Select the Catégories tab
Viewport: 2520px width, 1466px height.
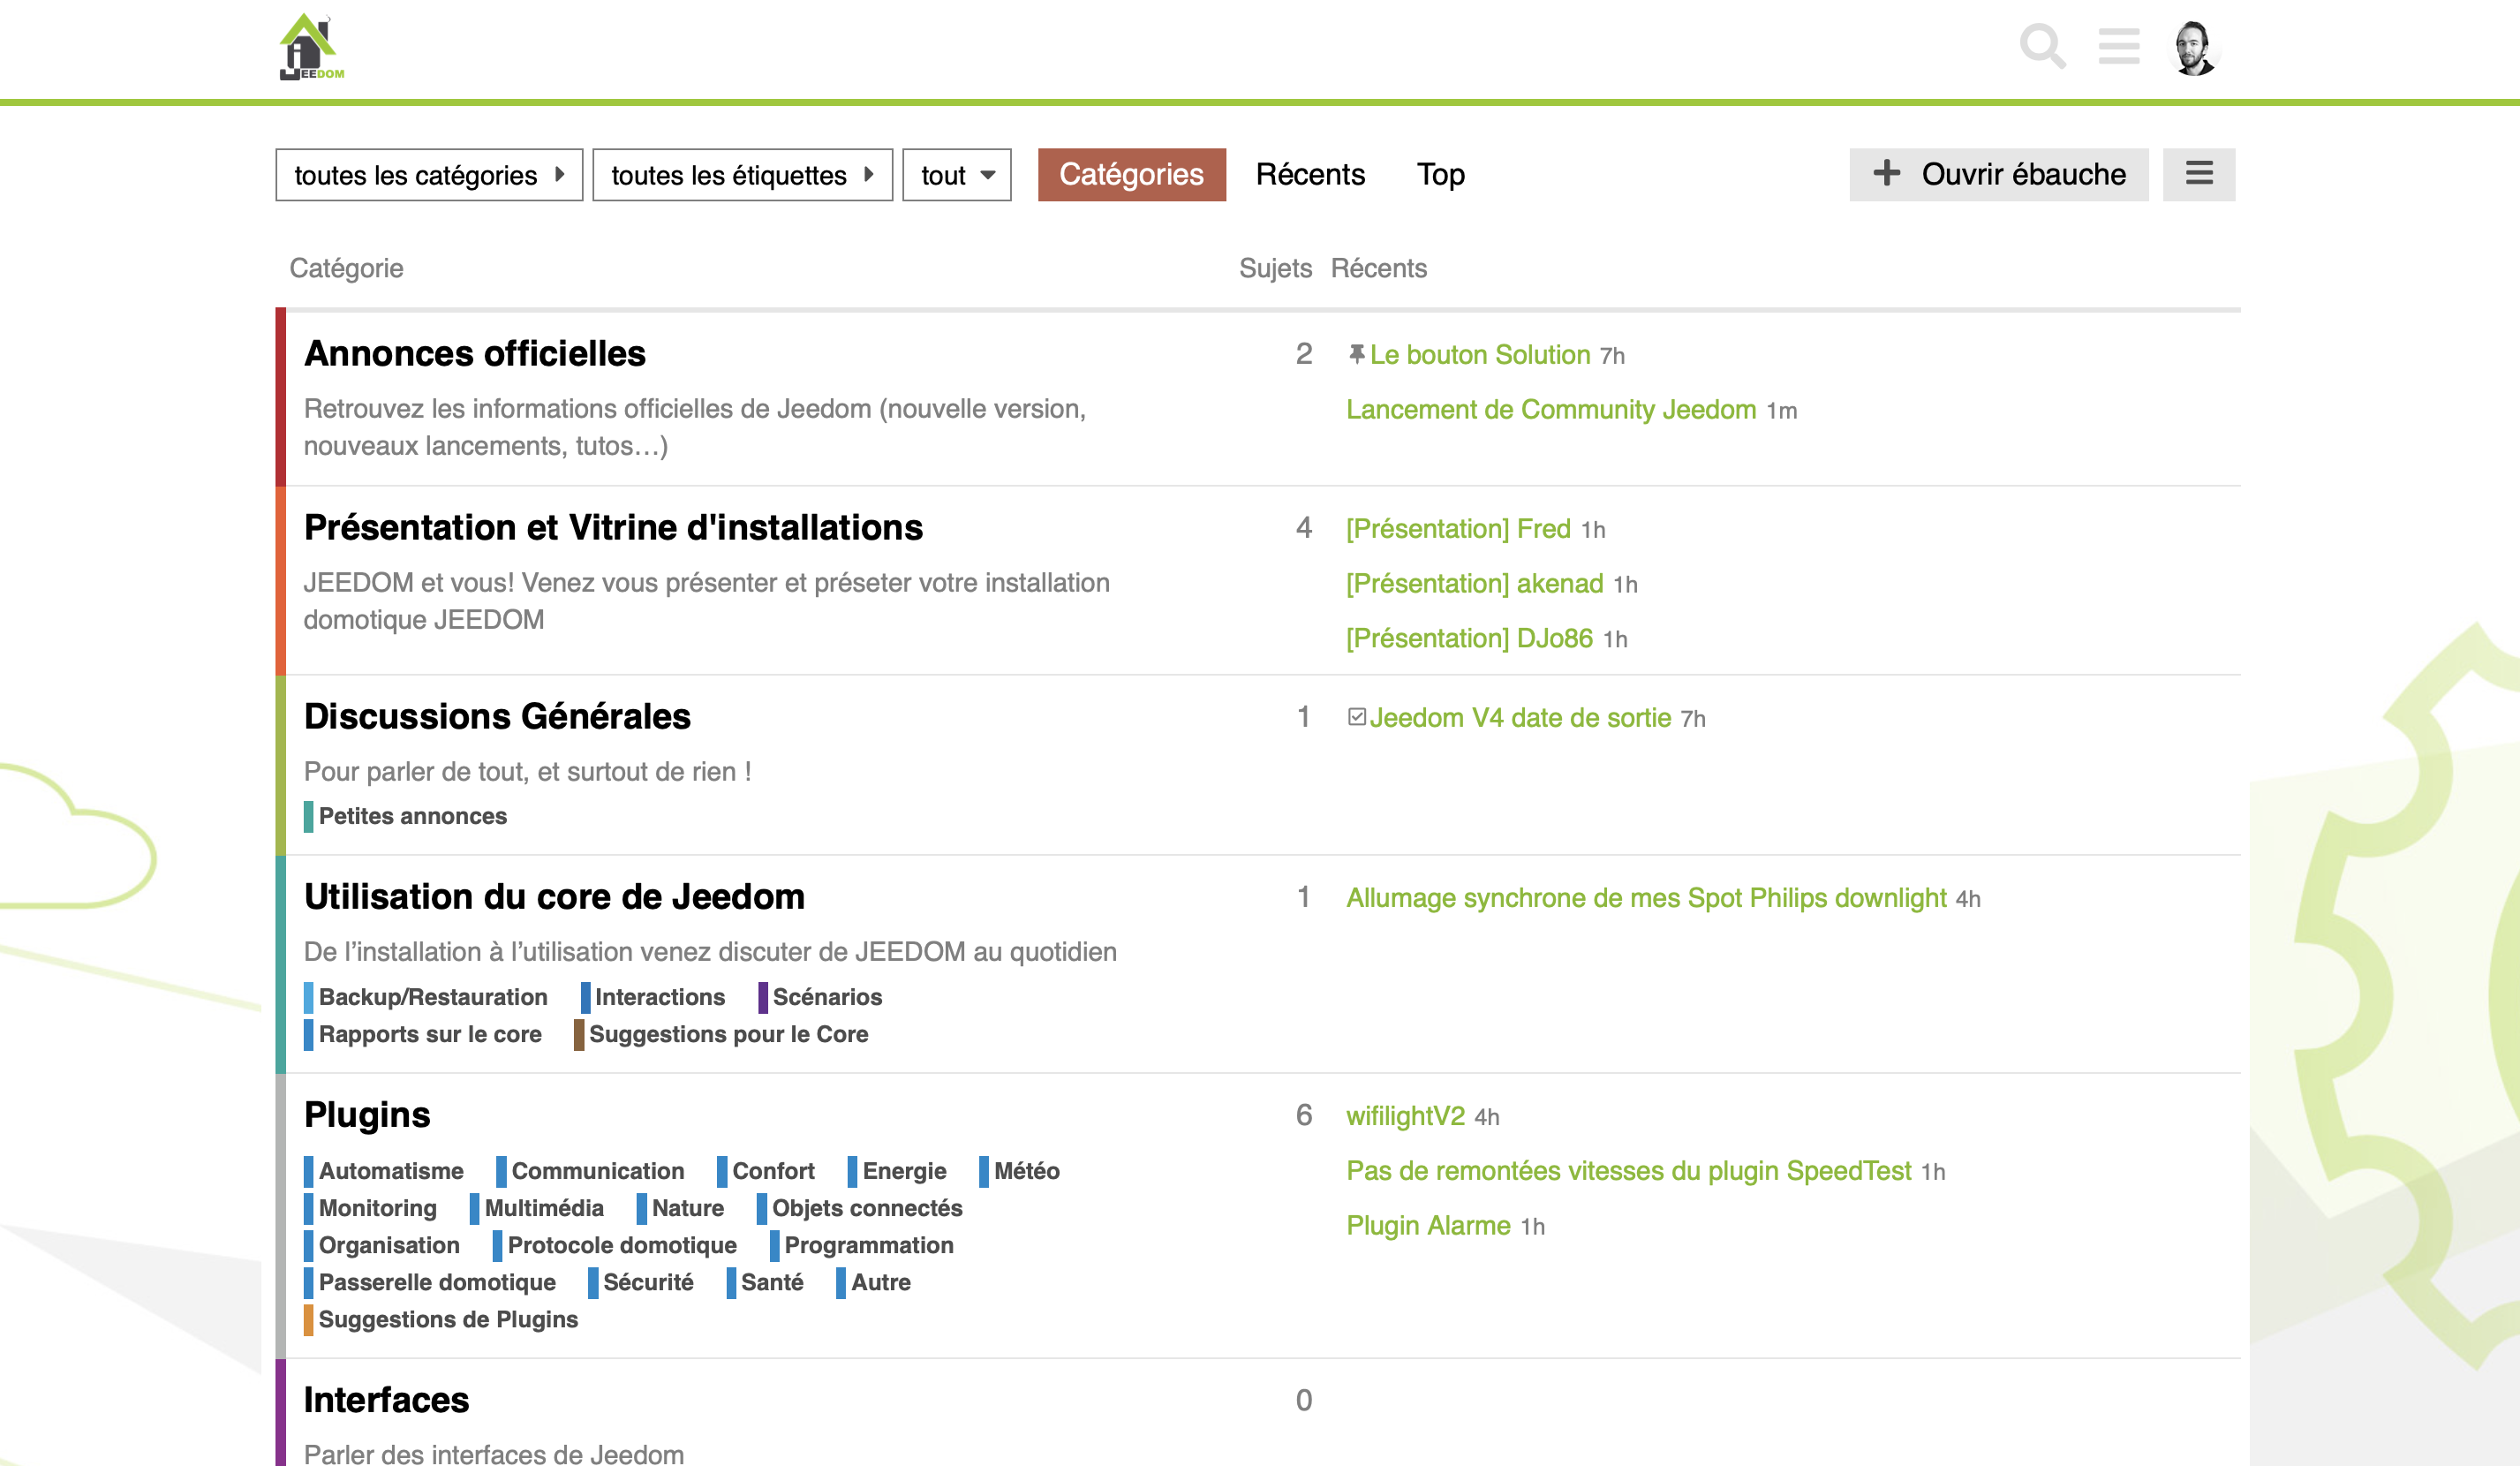pos(1131,174)
